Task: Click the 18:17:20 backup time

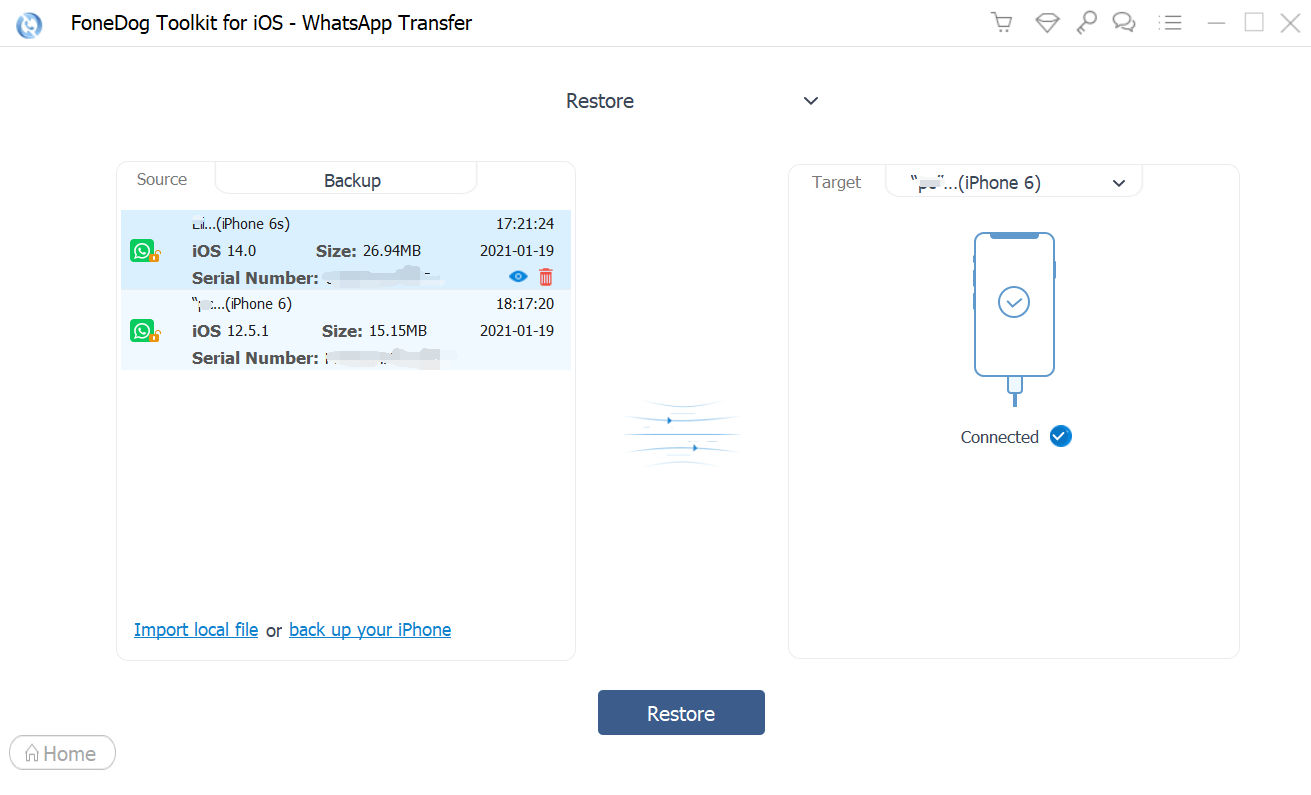Action: tap(525, 304)
